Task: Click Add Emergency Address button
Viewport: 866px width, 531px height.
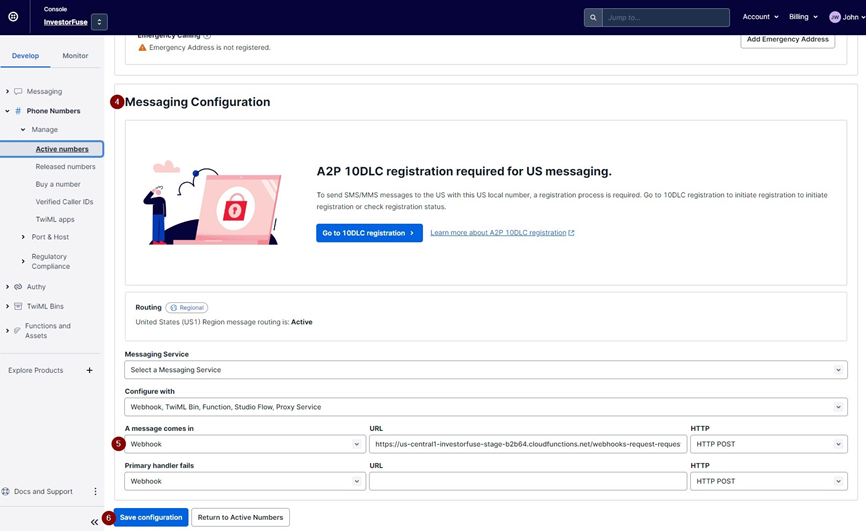Action: (x=788, y=40)
